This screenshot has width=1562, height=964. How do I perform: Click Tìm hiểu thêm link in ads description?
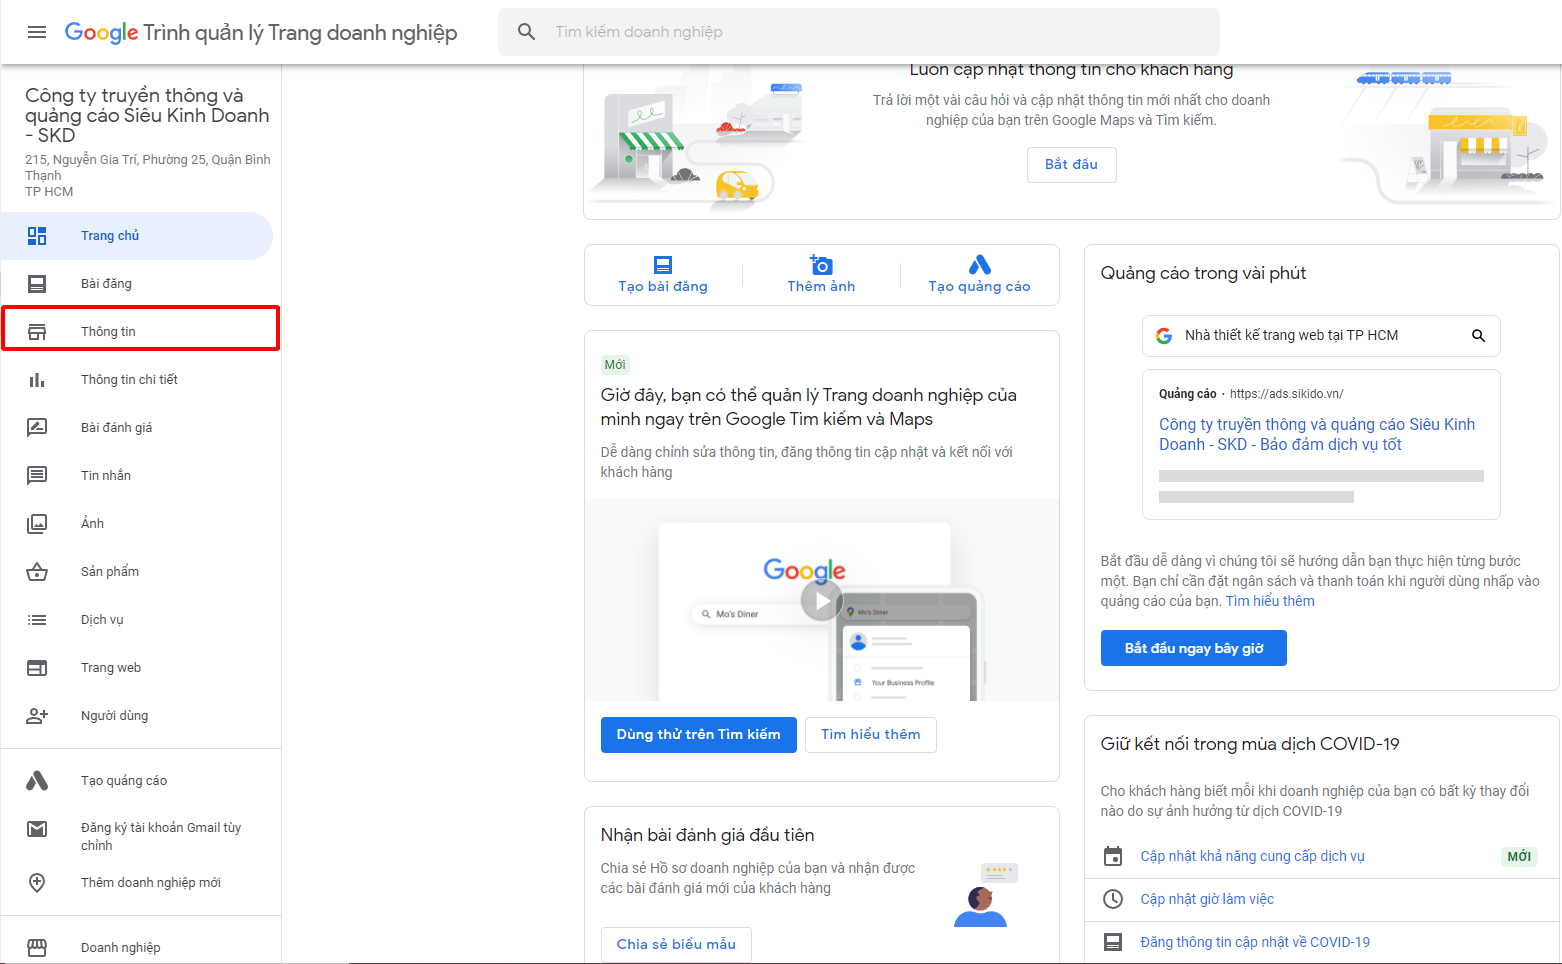coord(1270,601)
